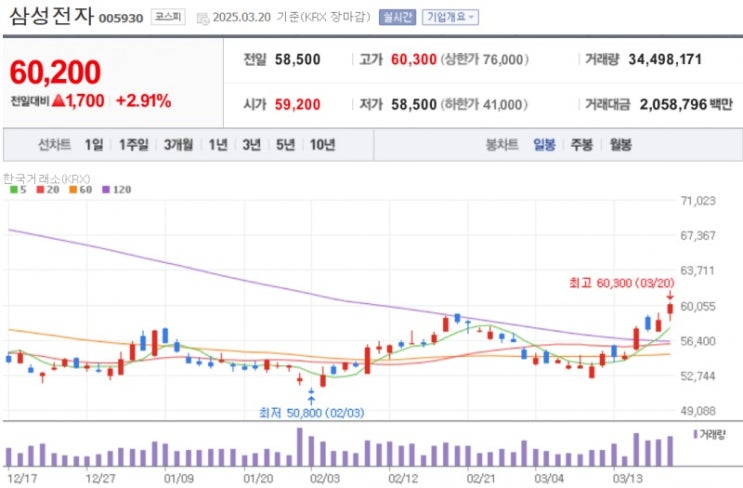Click the green 5-day moving average swatch
The width and height of the screenshot is (743, 488).
(14, 190)
